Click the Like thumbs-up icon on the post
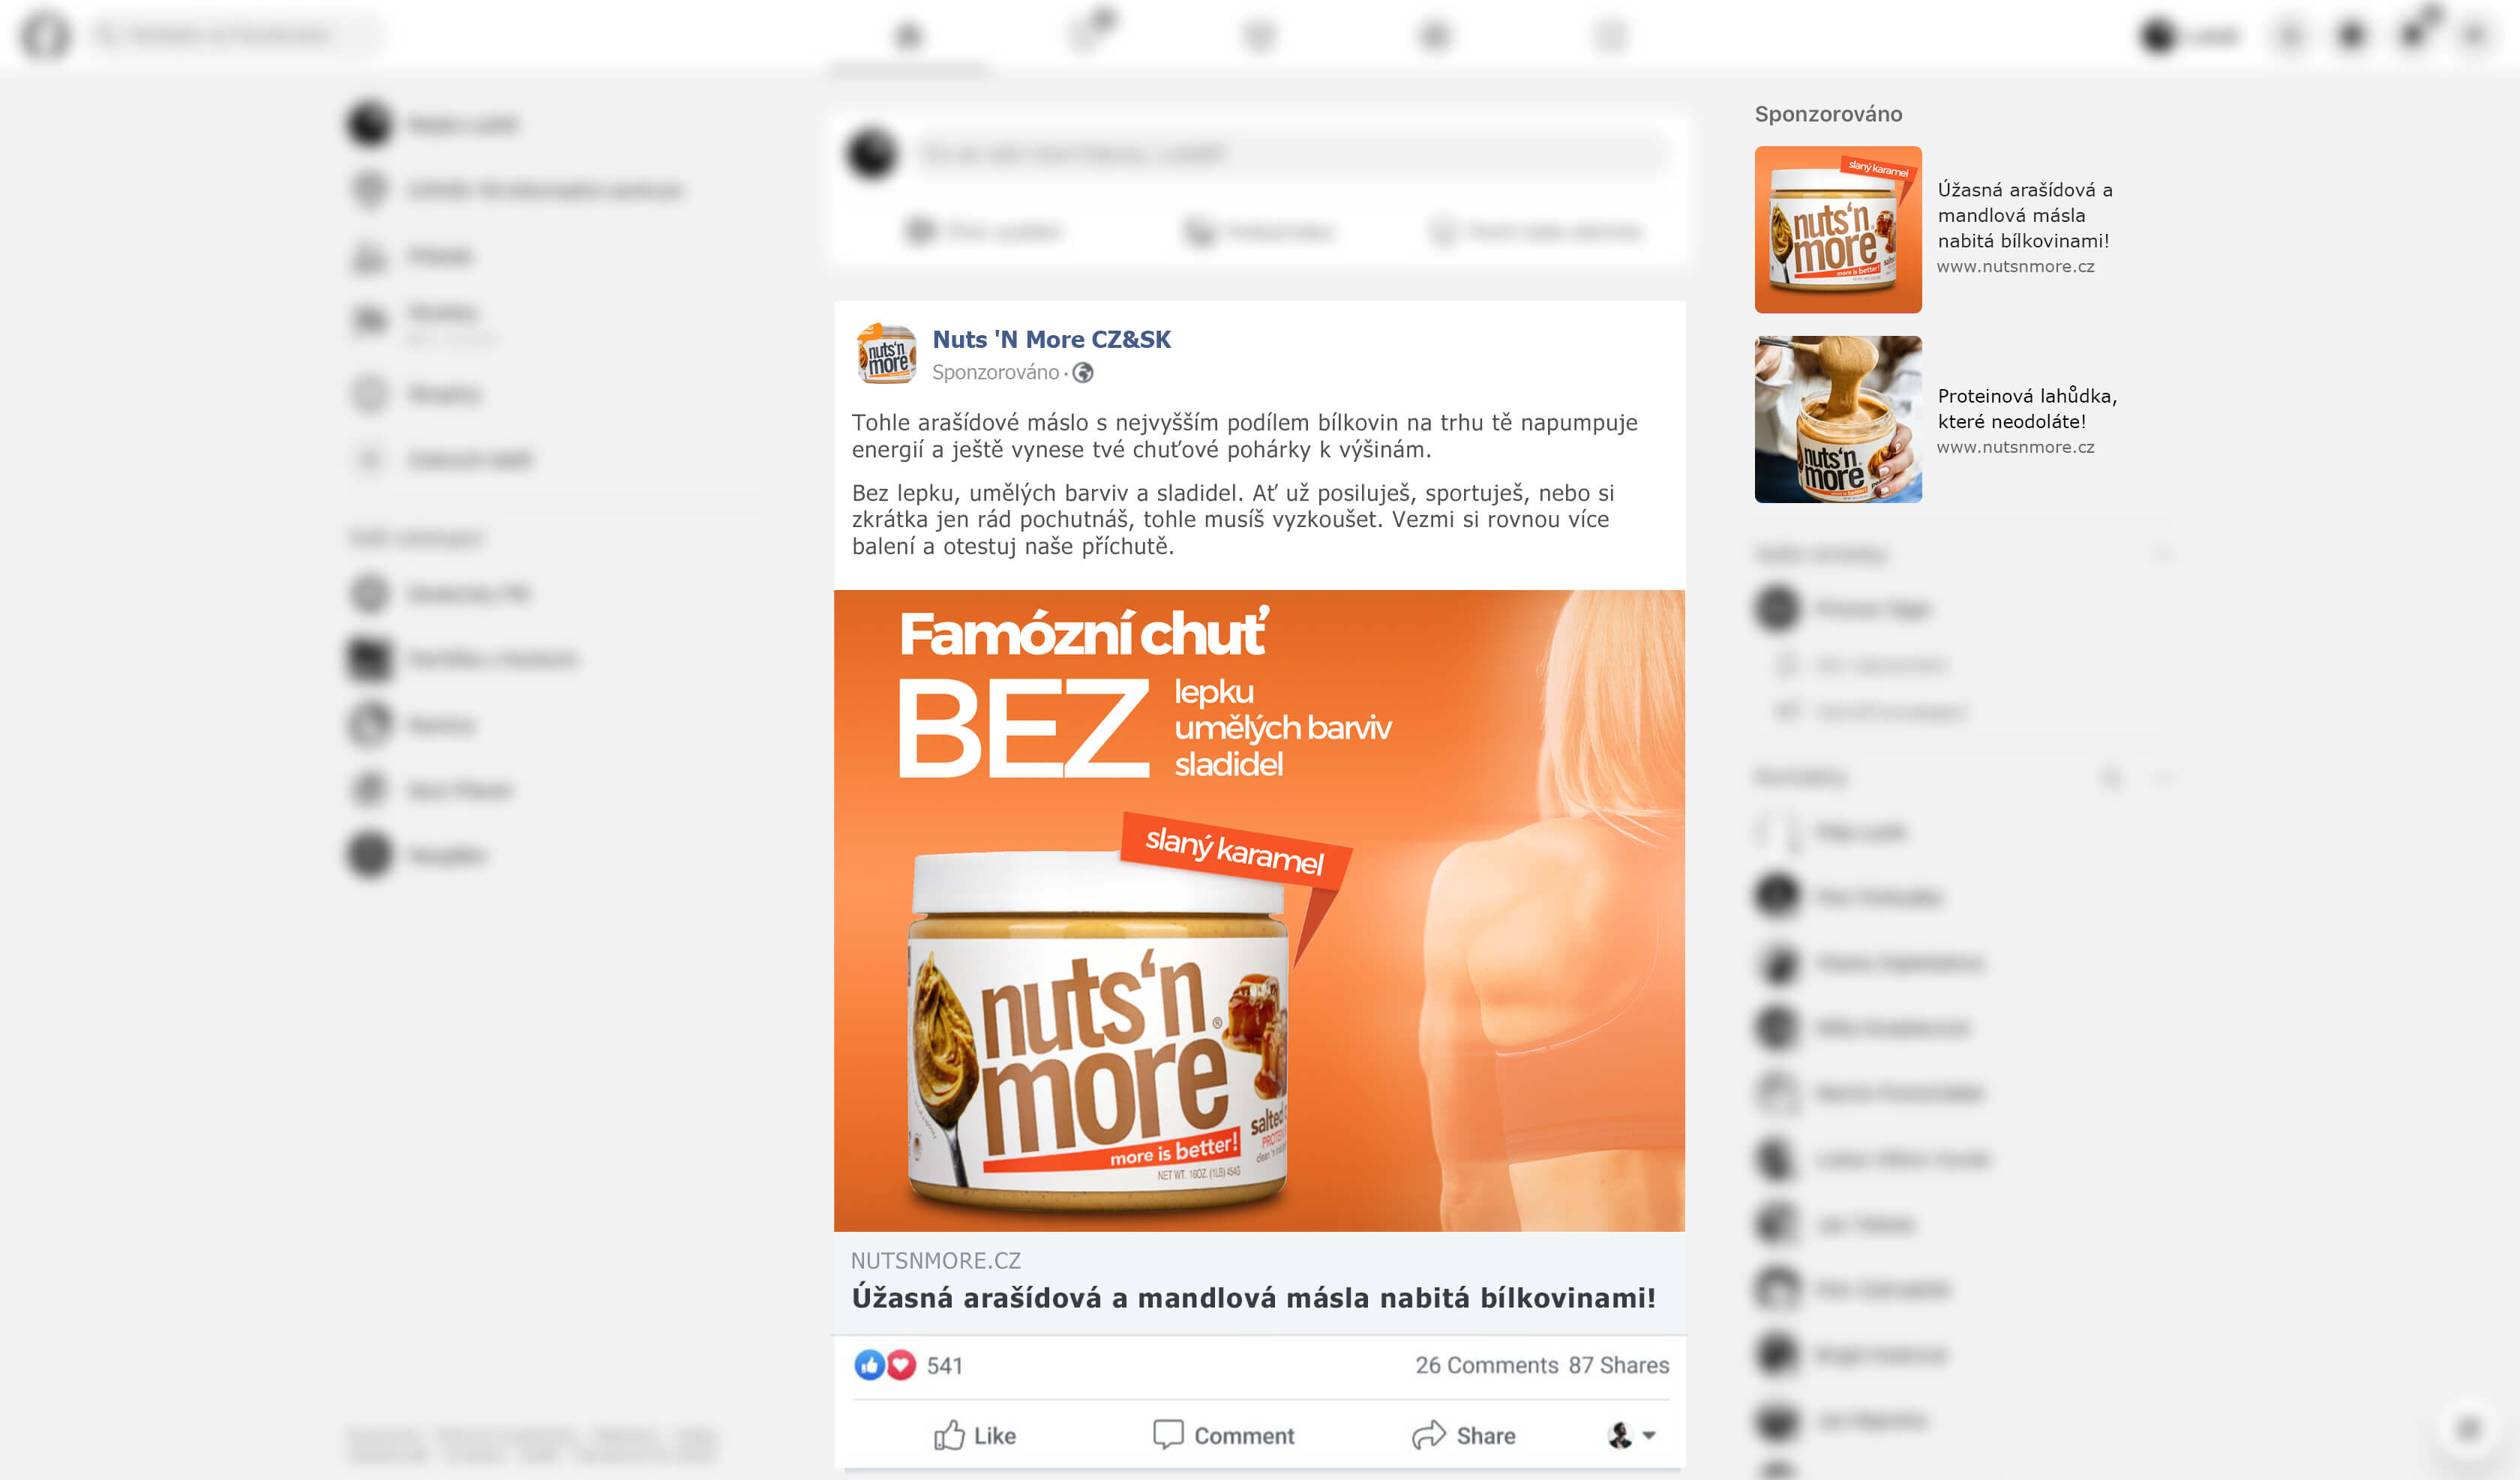This screenshot has width=2520, height=1480. pyautogui.click(x=949, y=1435)
